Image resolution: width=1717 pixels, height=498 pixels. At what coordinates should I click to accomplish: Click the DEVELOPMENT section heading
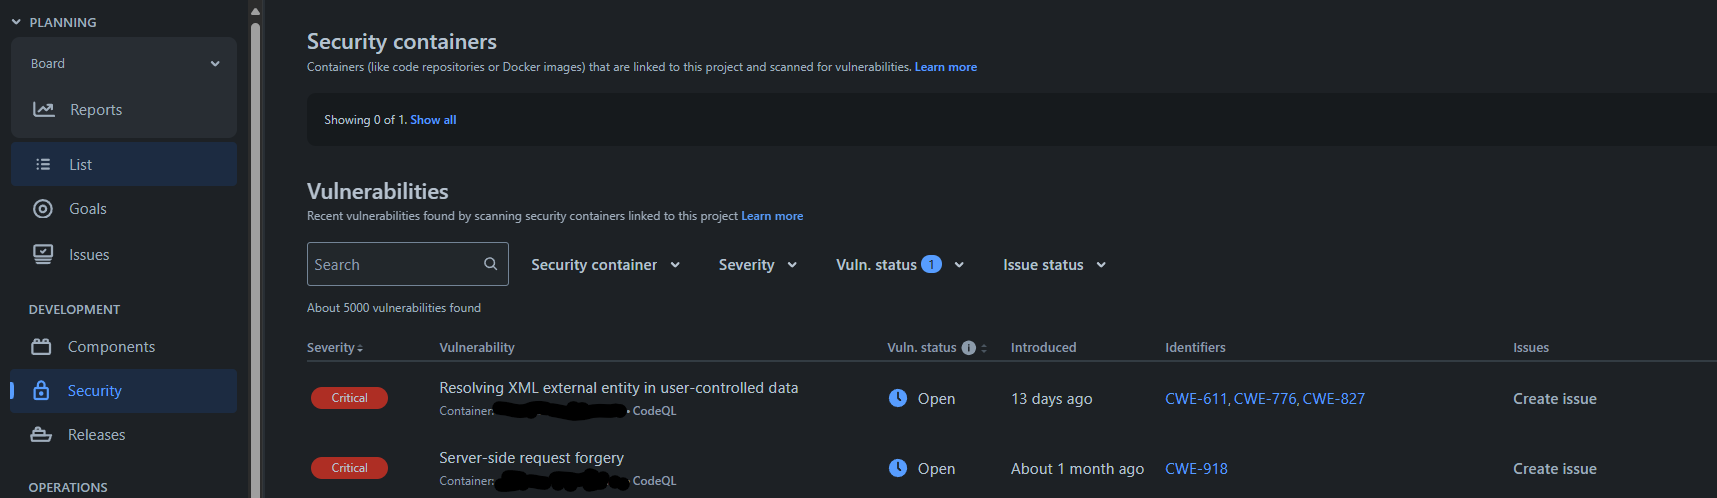(74, 310)
